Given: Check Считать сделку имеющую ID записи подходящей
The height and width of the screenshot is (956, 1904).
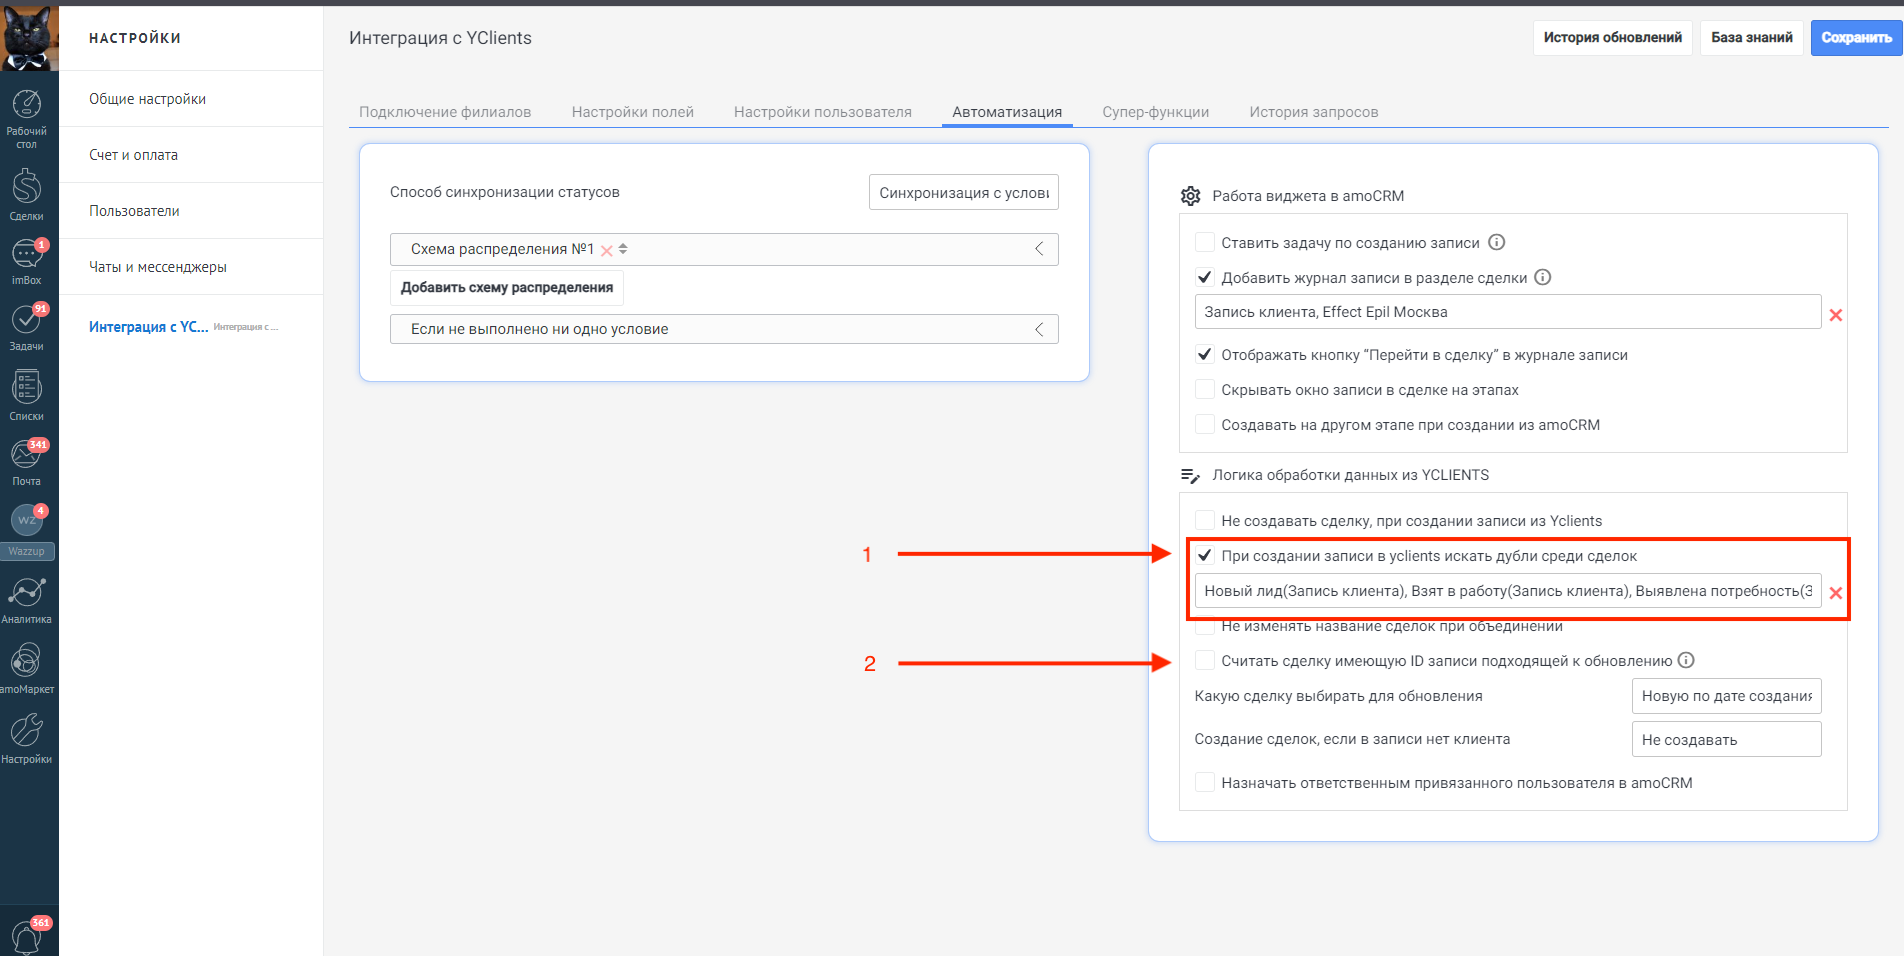Looking at the screenshot, I should (1205, 660).
